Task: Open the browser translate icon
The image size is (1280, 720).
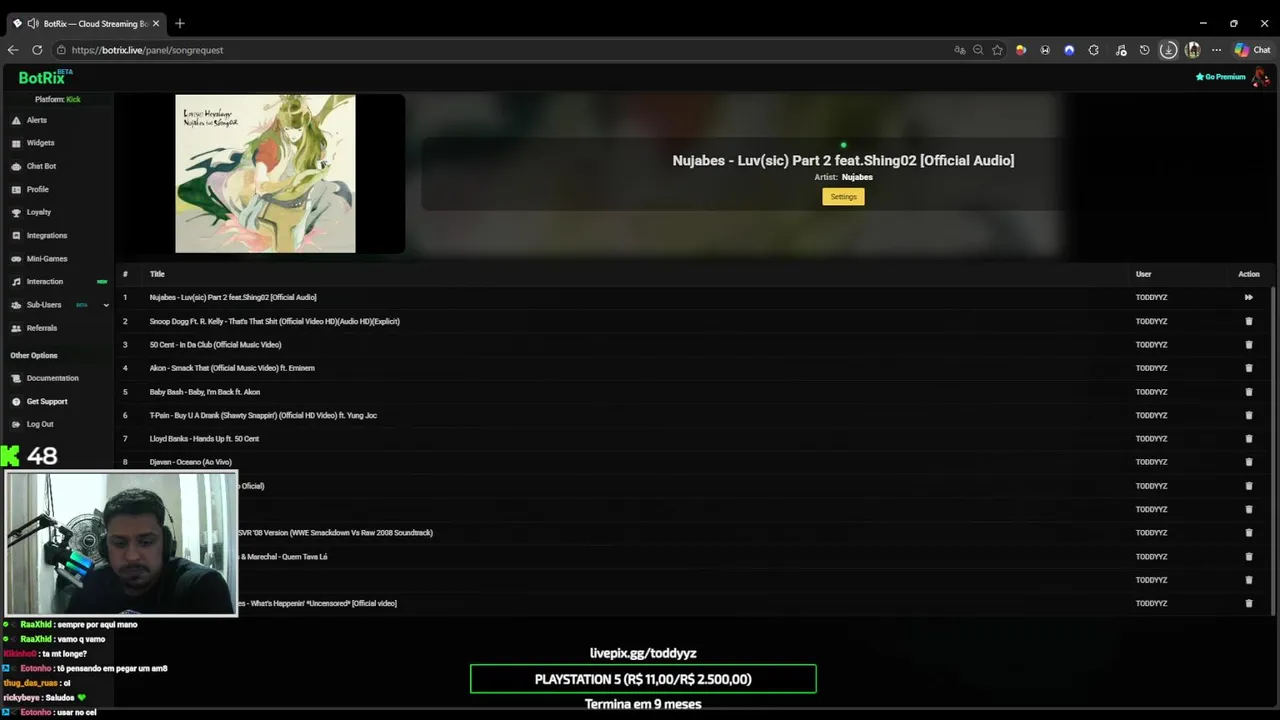Action: (x=960, y=50)
